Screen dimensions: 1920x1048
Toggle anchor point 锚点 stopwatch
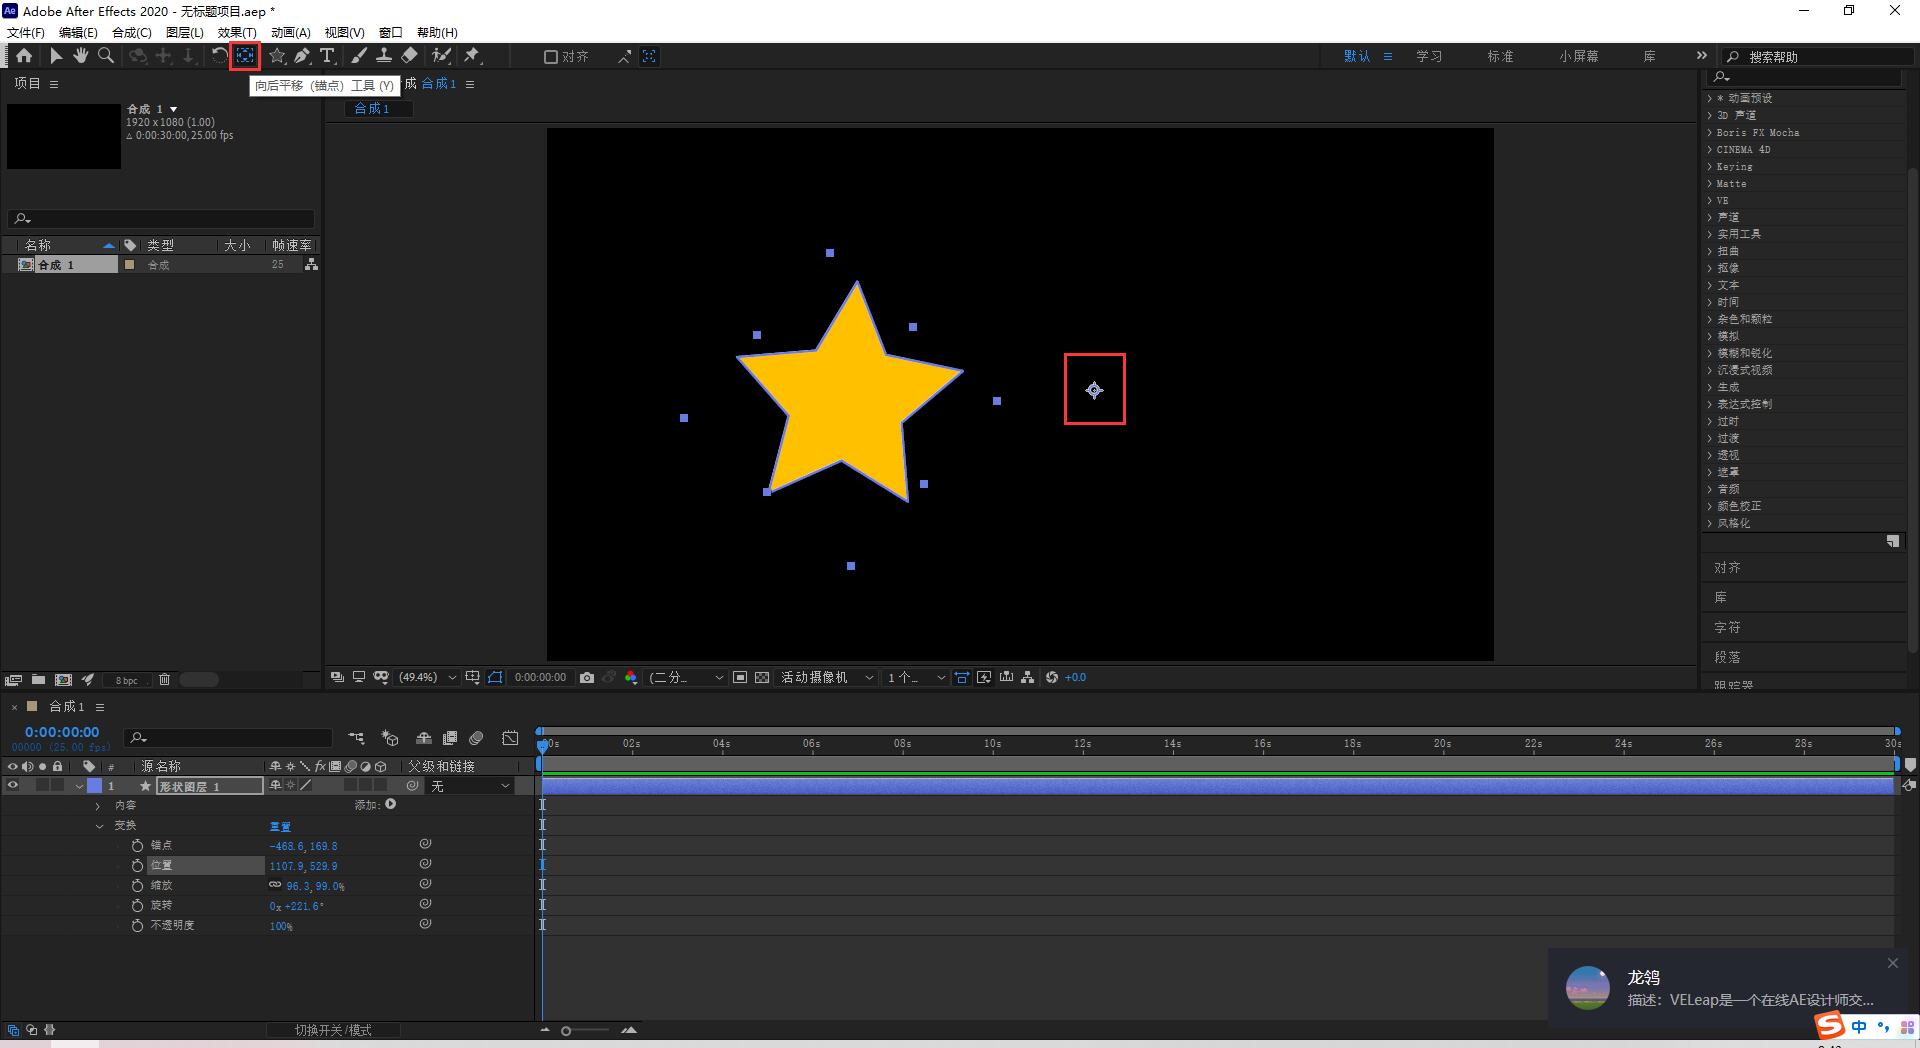point(138,846)
